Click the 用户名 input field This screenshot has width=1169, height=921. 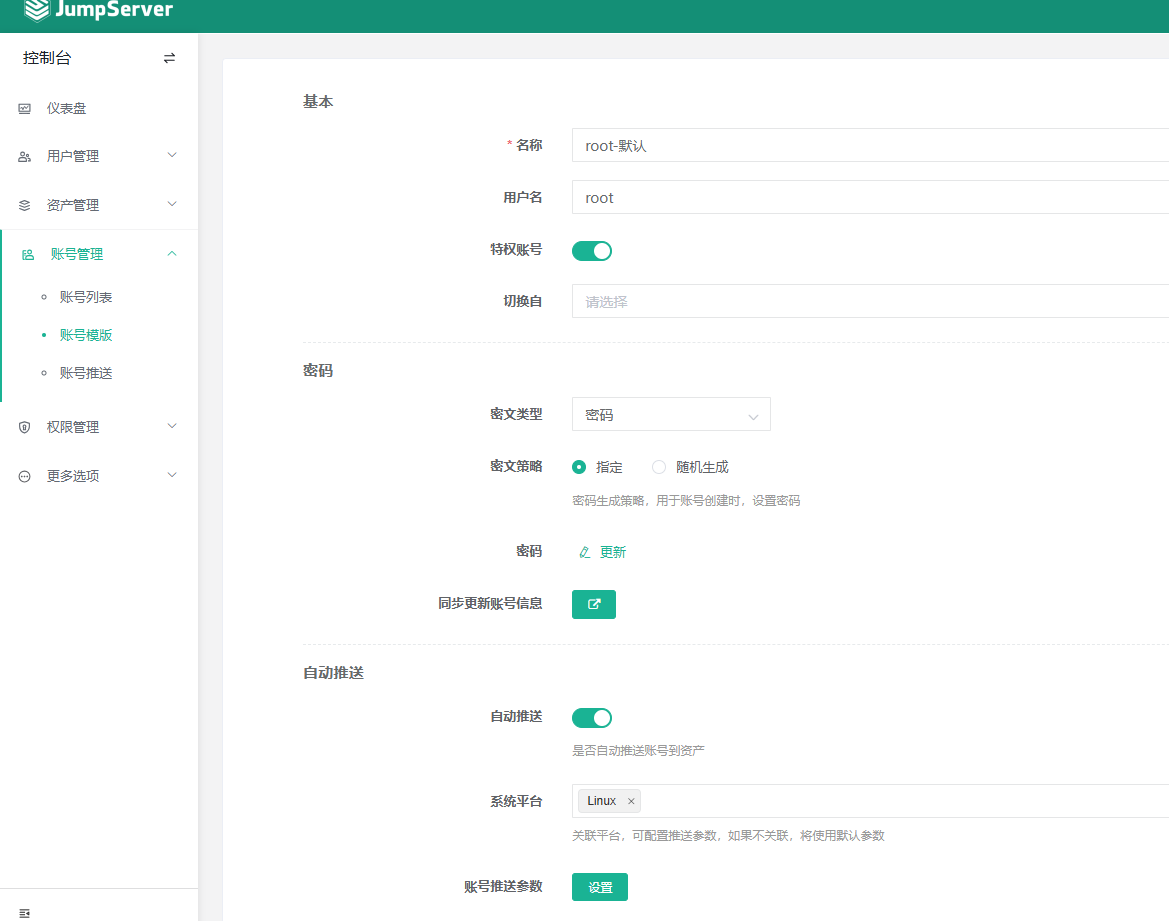coord(870,198)
